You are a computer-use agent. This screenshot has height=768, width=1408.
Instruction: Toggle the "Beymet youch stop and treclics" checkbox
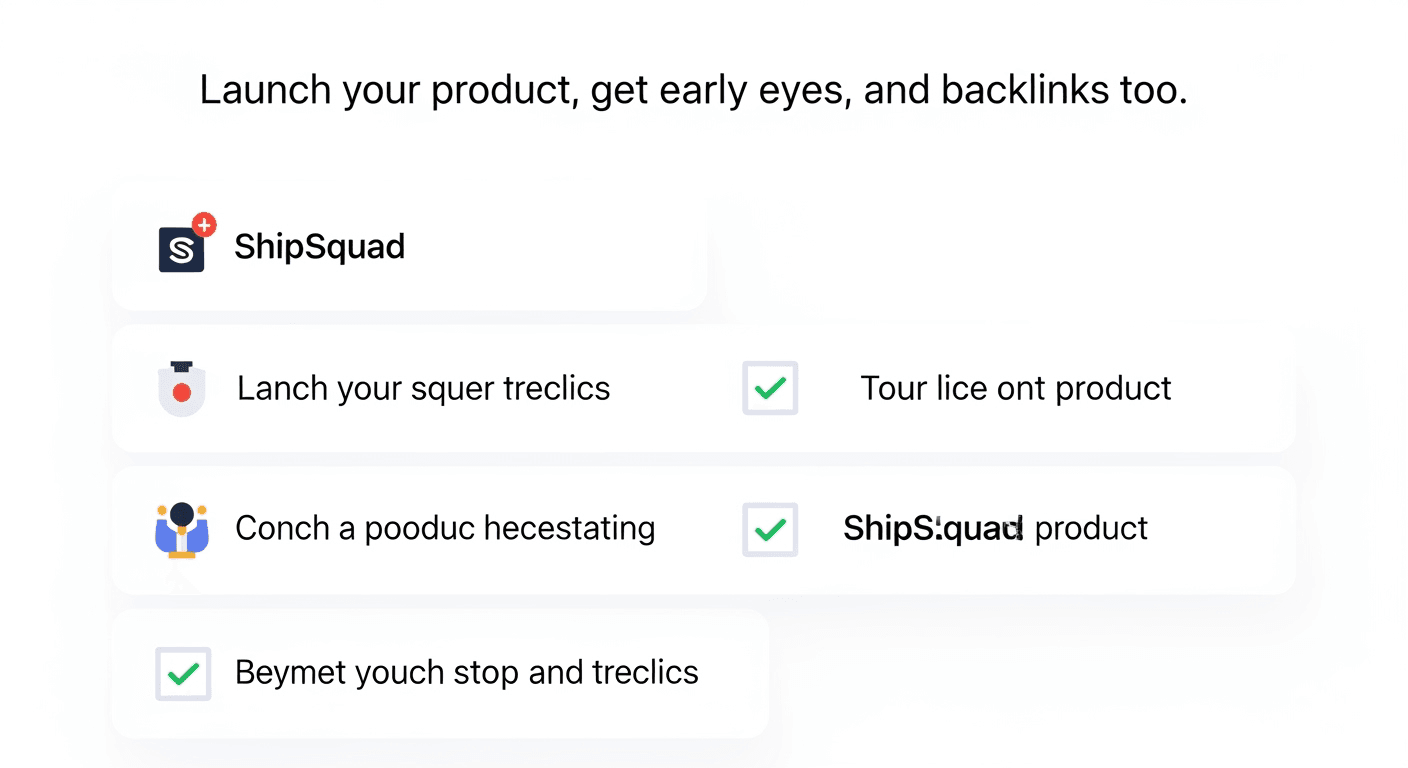tap(183, 673)
